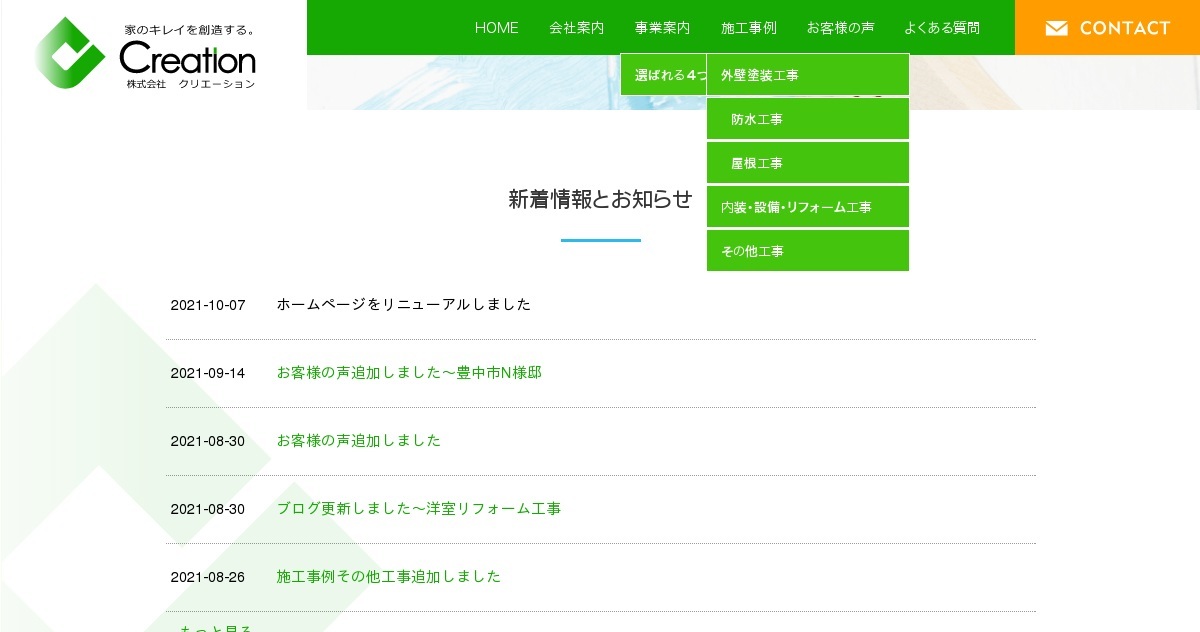Viewport: 1200px width, 632px height.
Task: Open お客様の声 menu item
Action: 840,28
